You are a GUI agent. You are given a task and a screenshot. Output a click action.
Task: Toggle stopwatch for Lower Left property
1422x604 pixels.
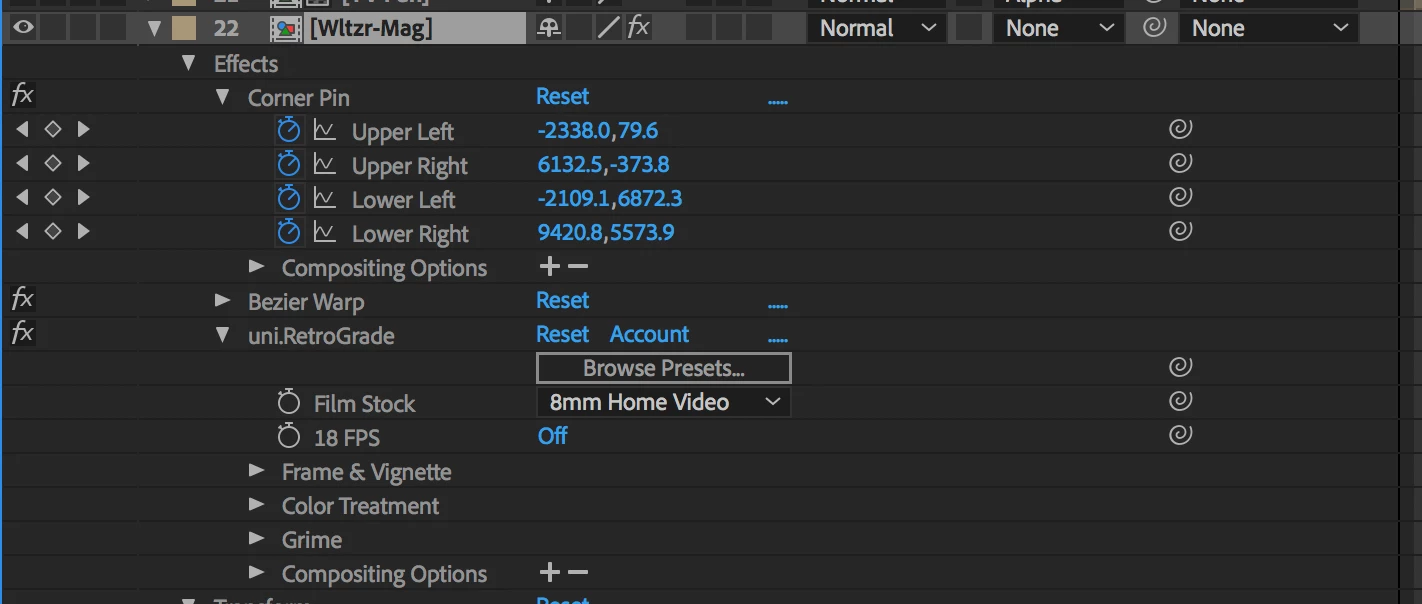(289, 198)
